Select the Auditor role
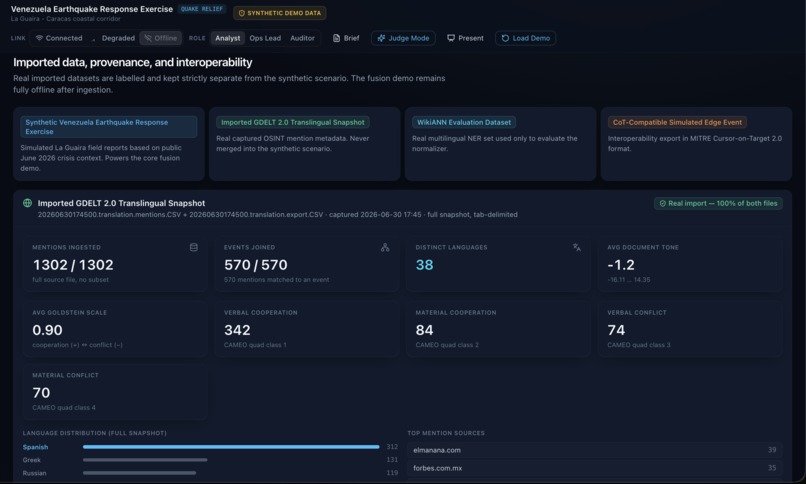 [x=302, y=38]
